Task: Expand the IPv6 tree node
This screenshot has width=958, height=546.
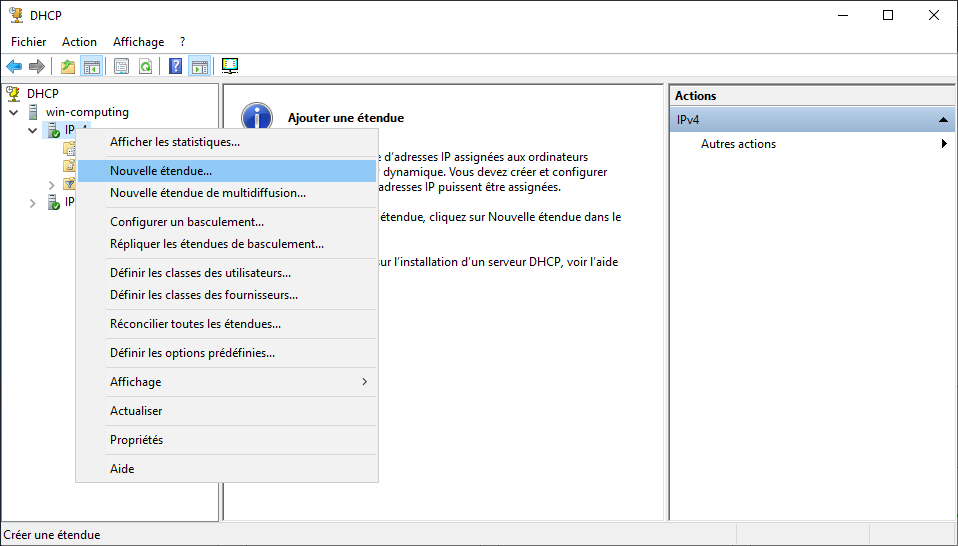Action: (33, 203)
